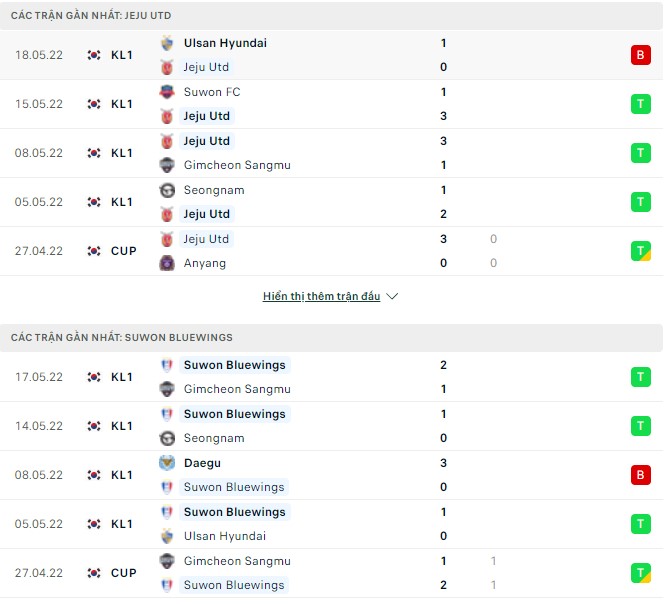The height and width of the screenshot is (604, 667).
Task: Open Ulsan Hyundai team name link, 18.05.22 match
Action: [x=225, y=43]
